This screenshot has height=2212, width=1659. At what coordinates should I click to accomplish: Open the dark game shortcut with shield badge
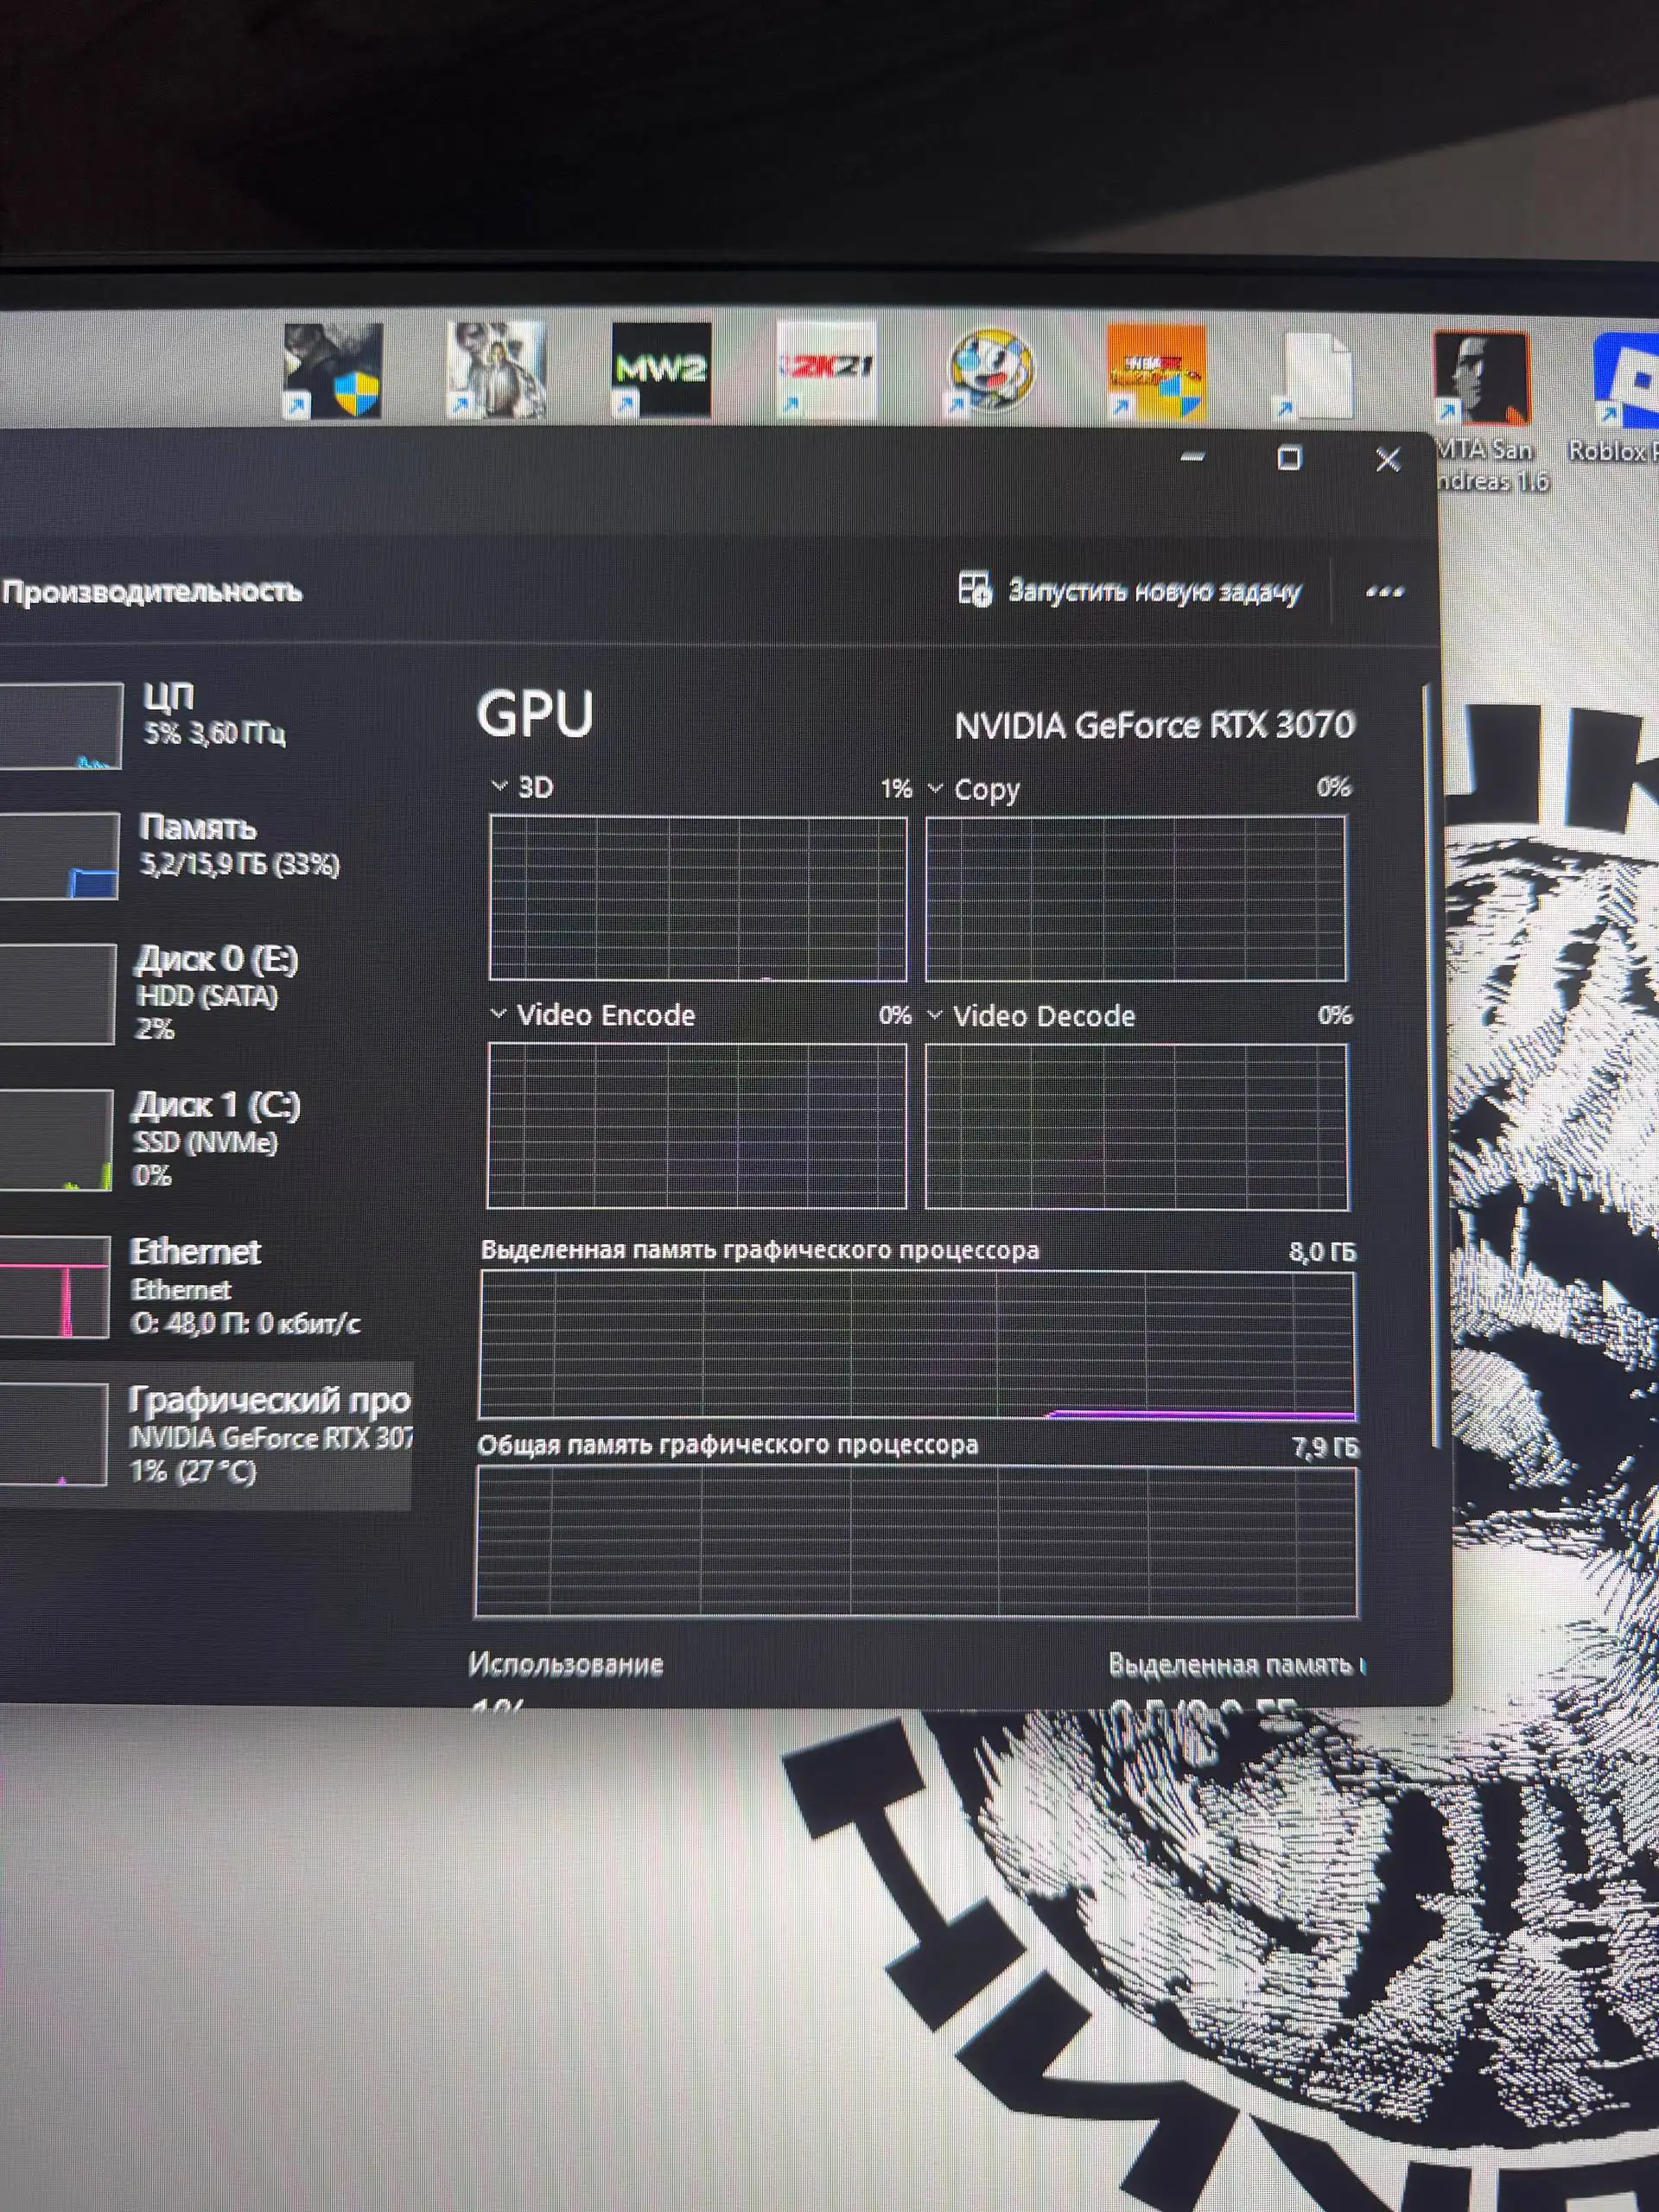pos(333,370)
